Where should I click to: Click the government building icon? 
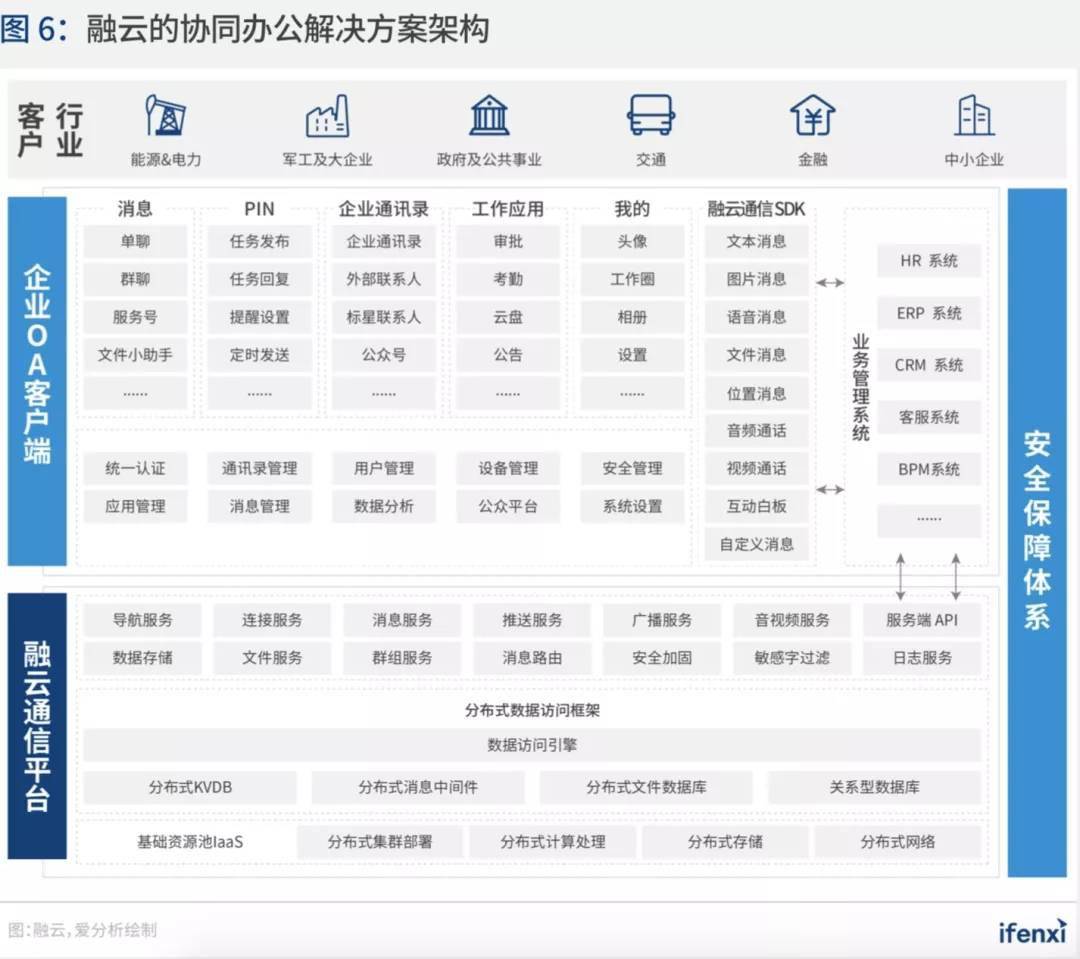pyautogui.click(x=489, y=115)
